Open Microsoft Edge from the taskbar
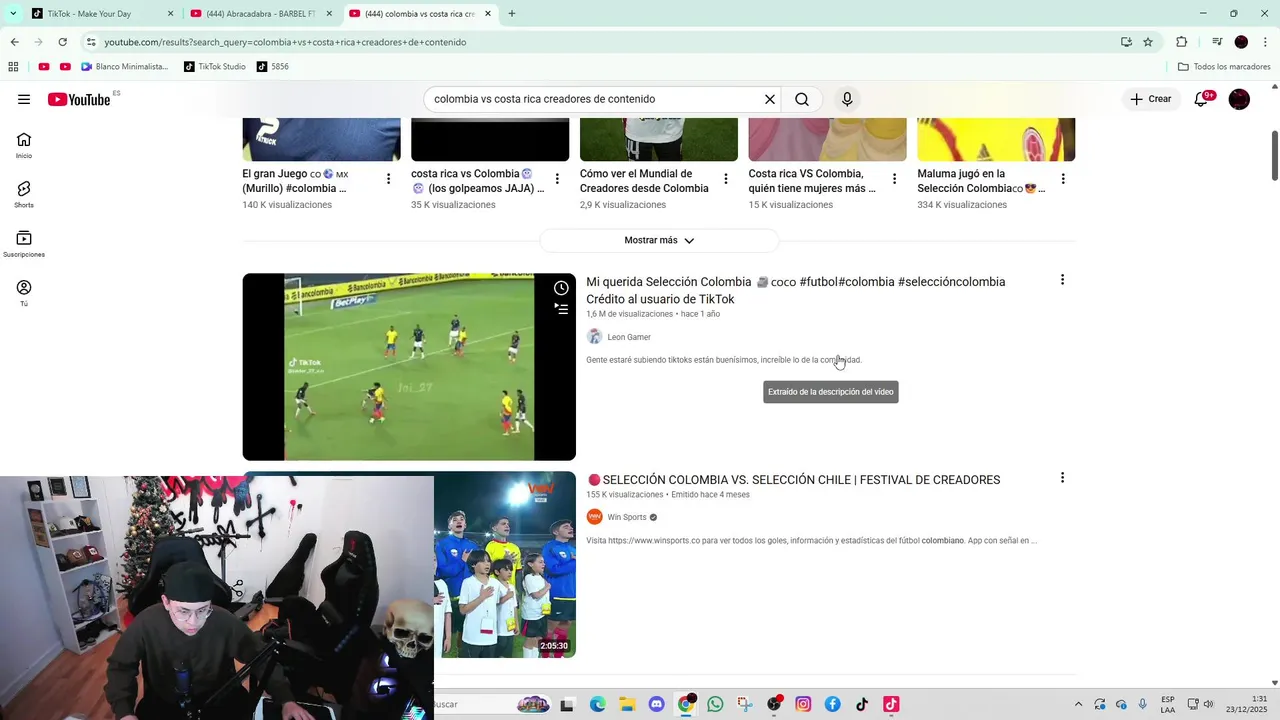 tap(597, 704)
